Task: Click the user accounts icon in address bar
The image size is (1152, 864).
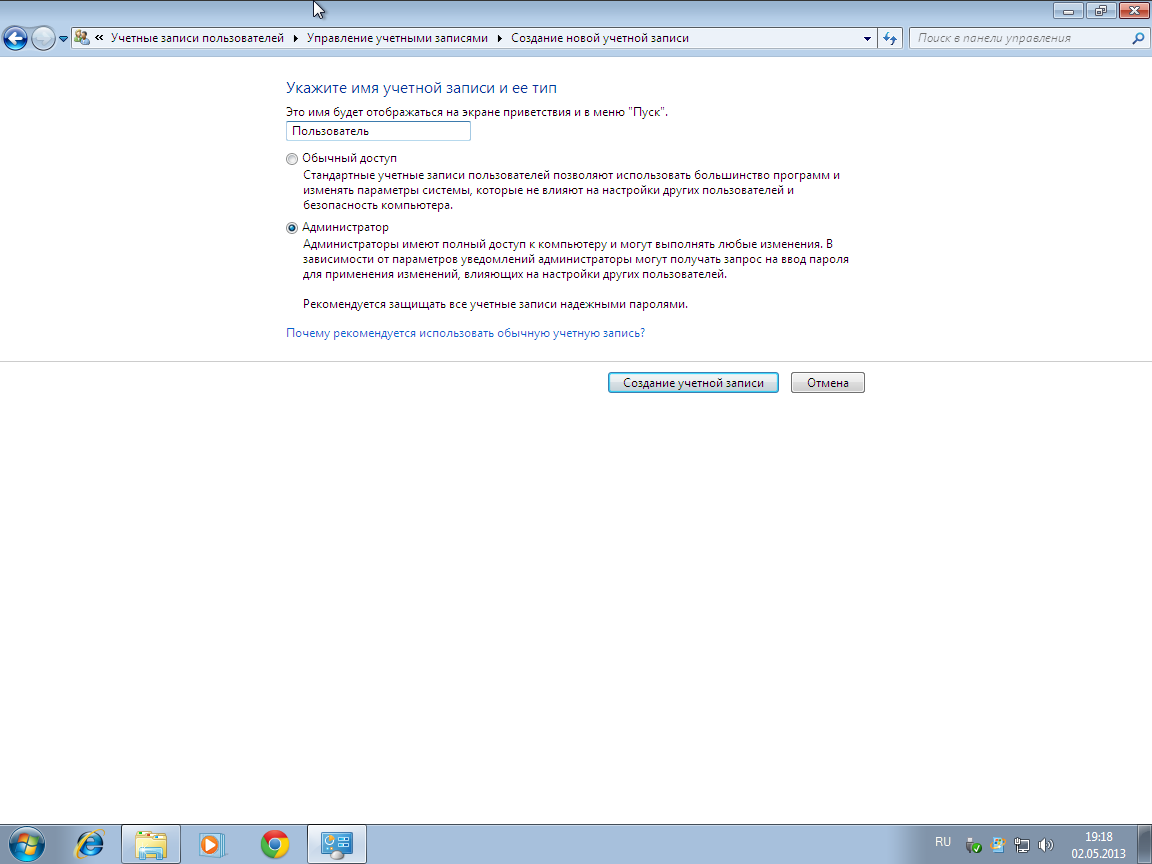Action: coord(82,37)
